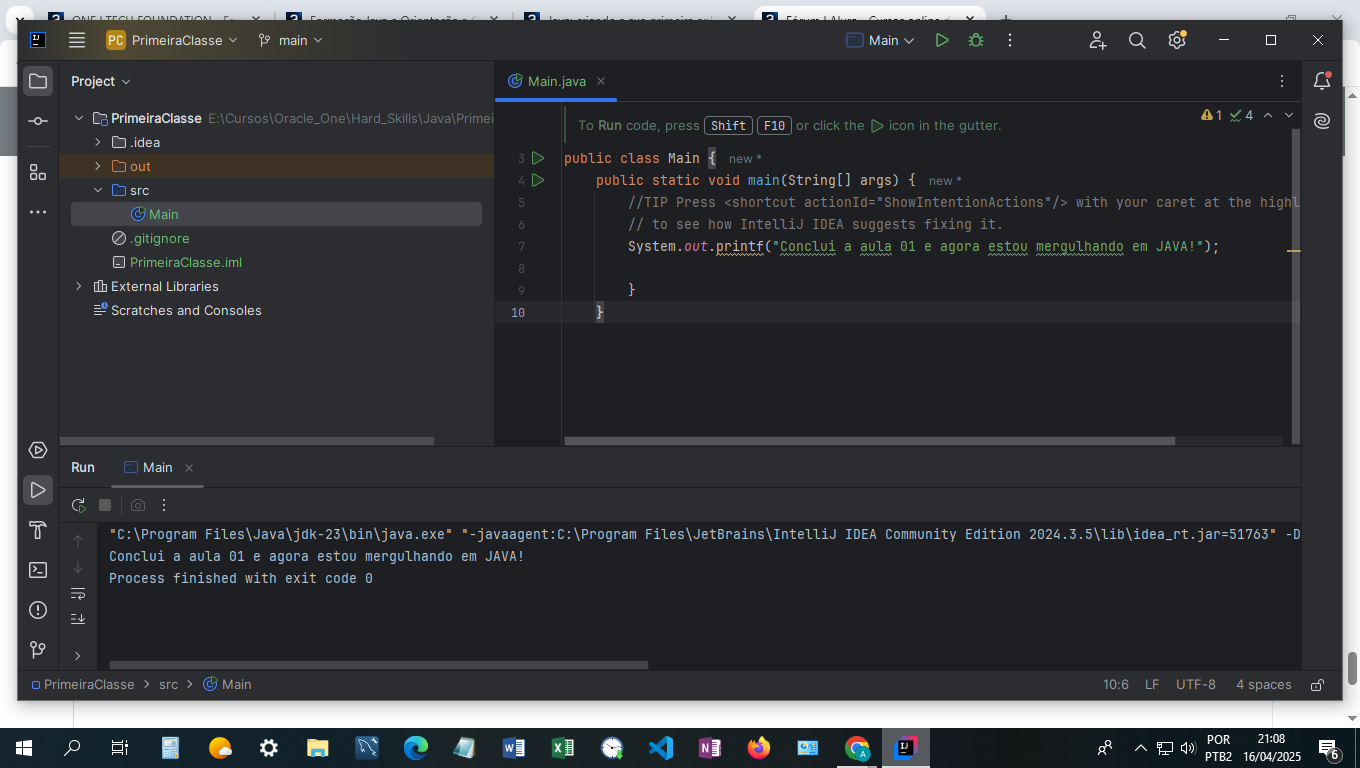Click PrimeiraClasse breadcrumb in status bar
Viewport: 1360px width, 768px height.
pos(82,685)
